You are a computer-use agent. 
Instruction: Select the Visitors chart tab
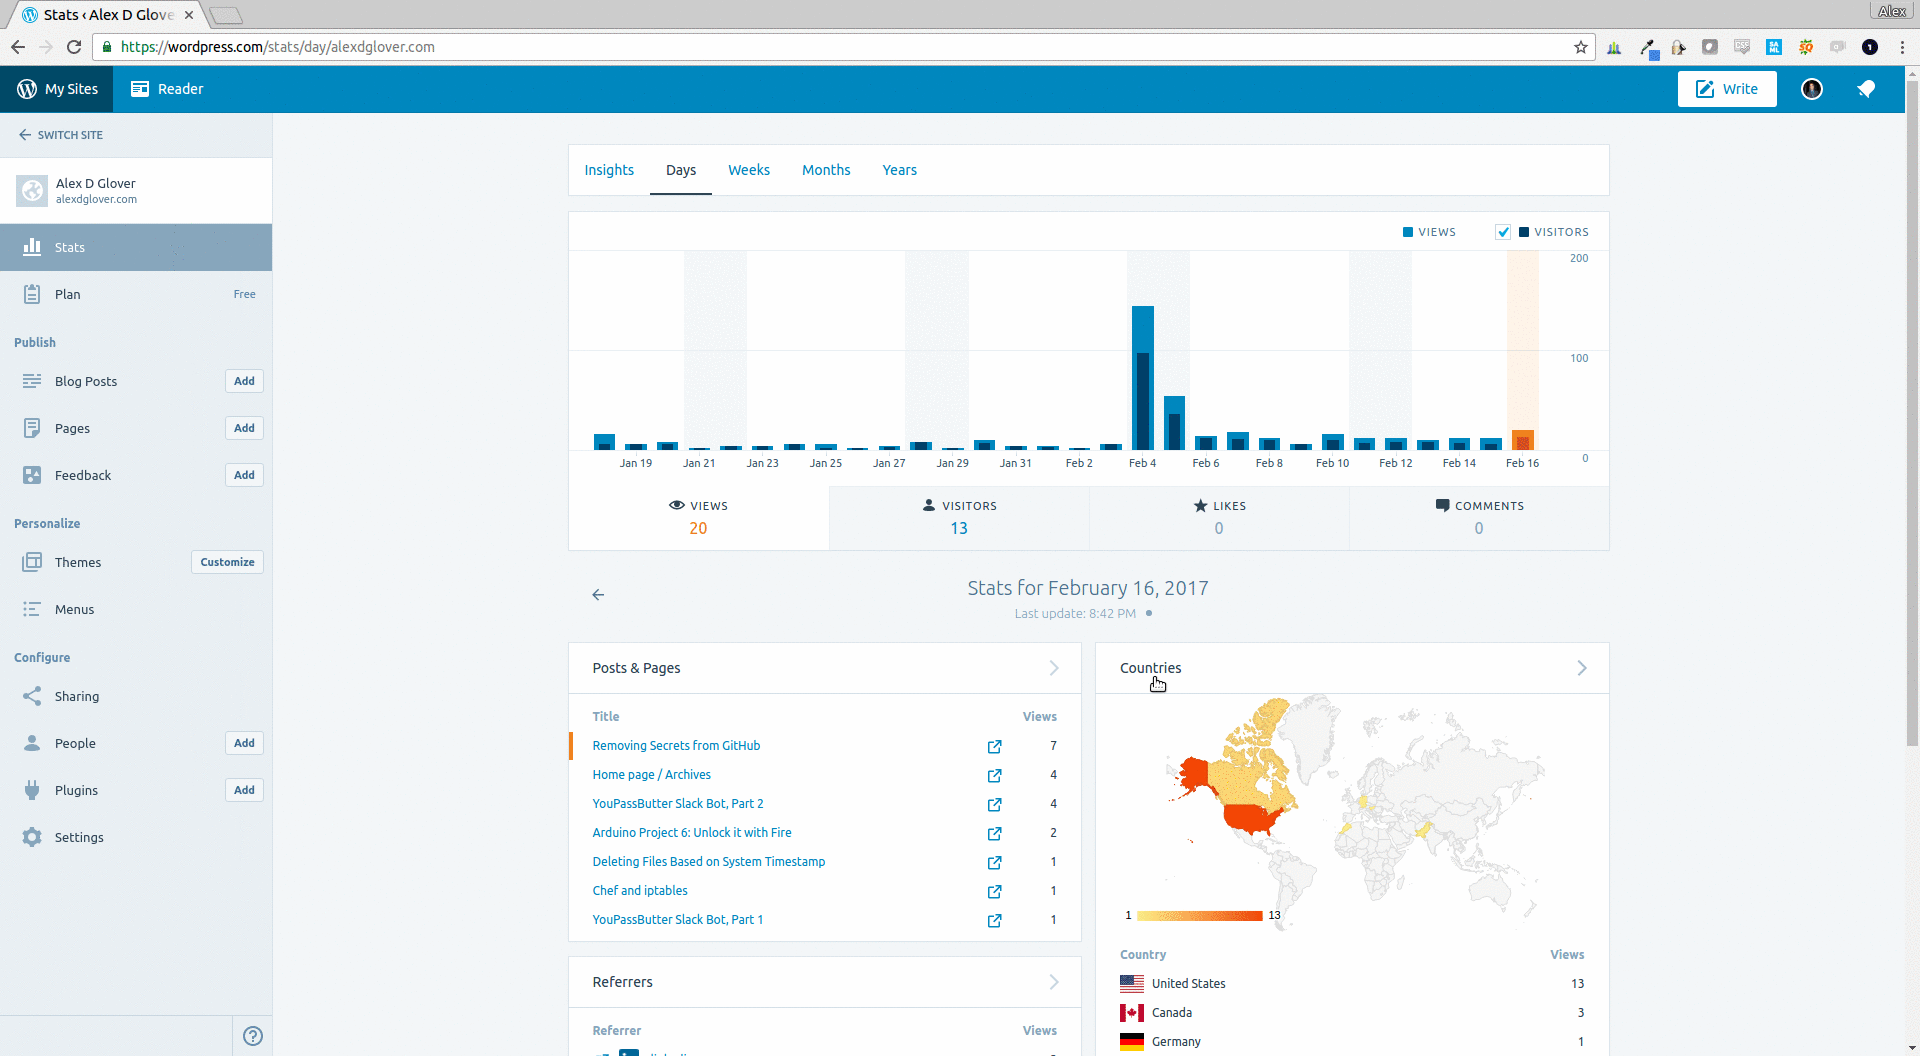tap(959, 518)
